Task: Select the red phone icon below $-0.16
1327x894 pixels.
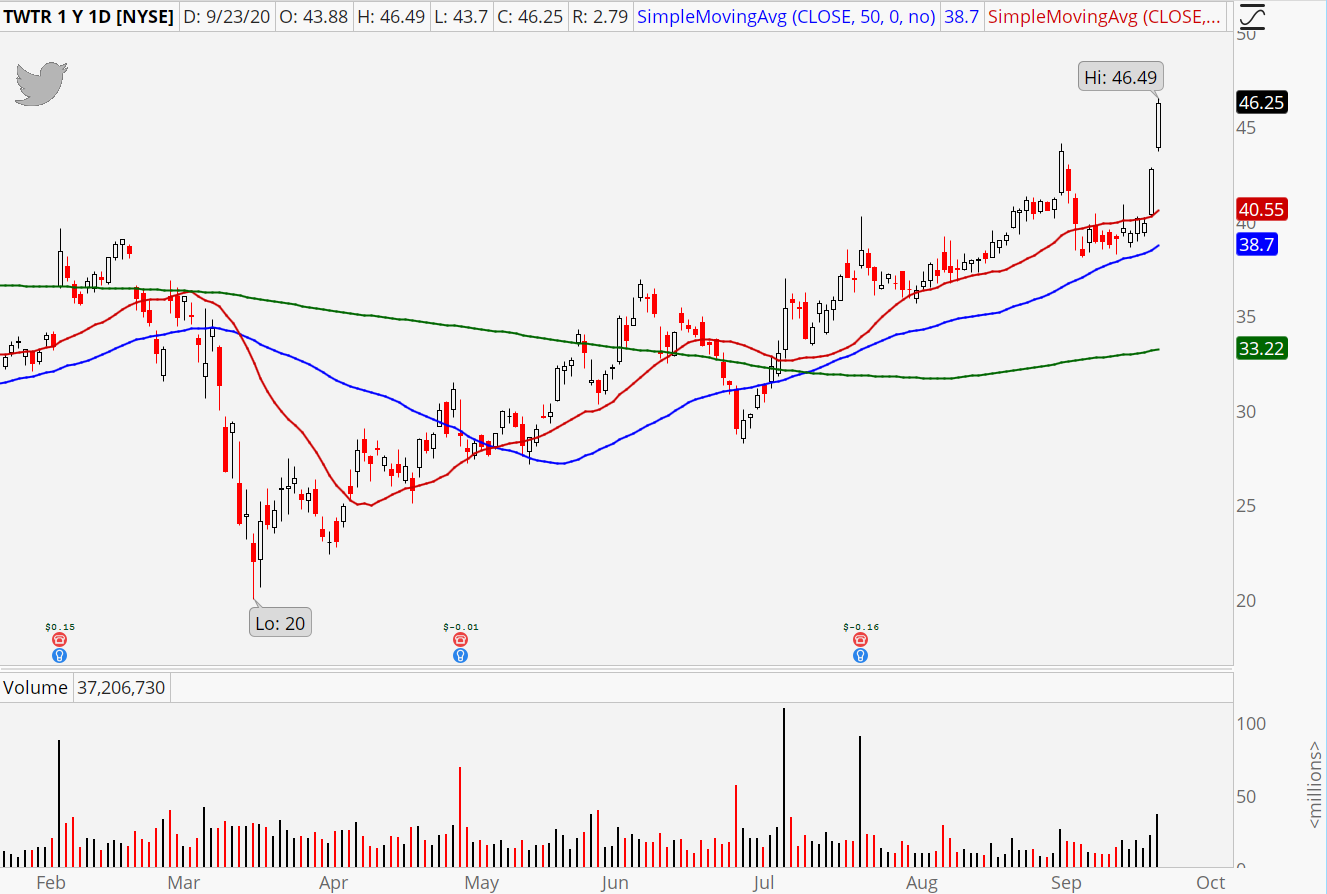Action: pyautogui.click(x=860, y=640)
